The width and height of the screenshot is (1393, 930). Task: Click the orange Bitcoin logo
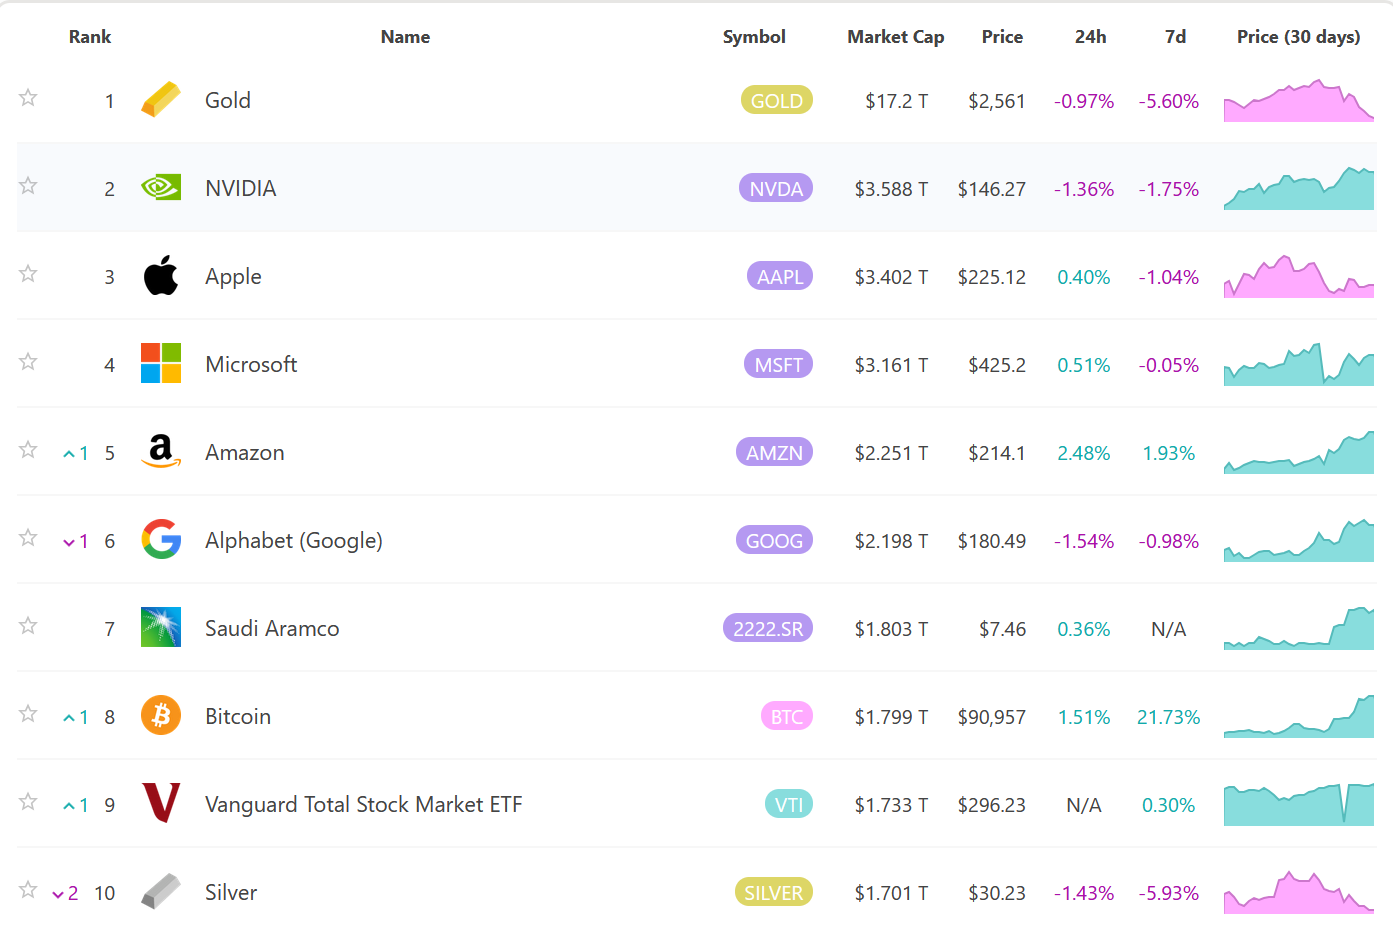(160, 716)
